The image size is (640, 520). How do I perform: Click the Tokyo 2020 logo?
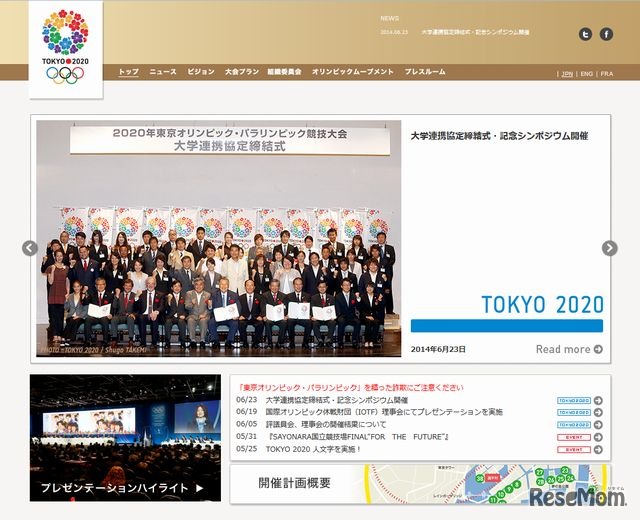pos(65,49)
